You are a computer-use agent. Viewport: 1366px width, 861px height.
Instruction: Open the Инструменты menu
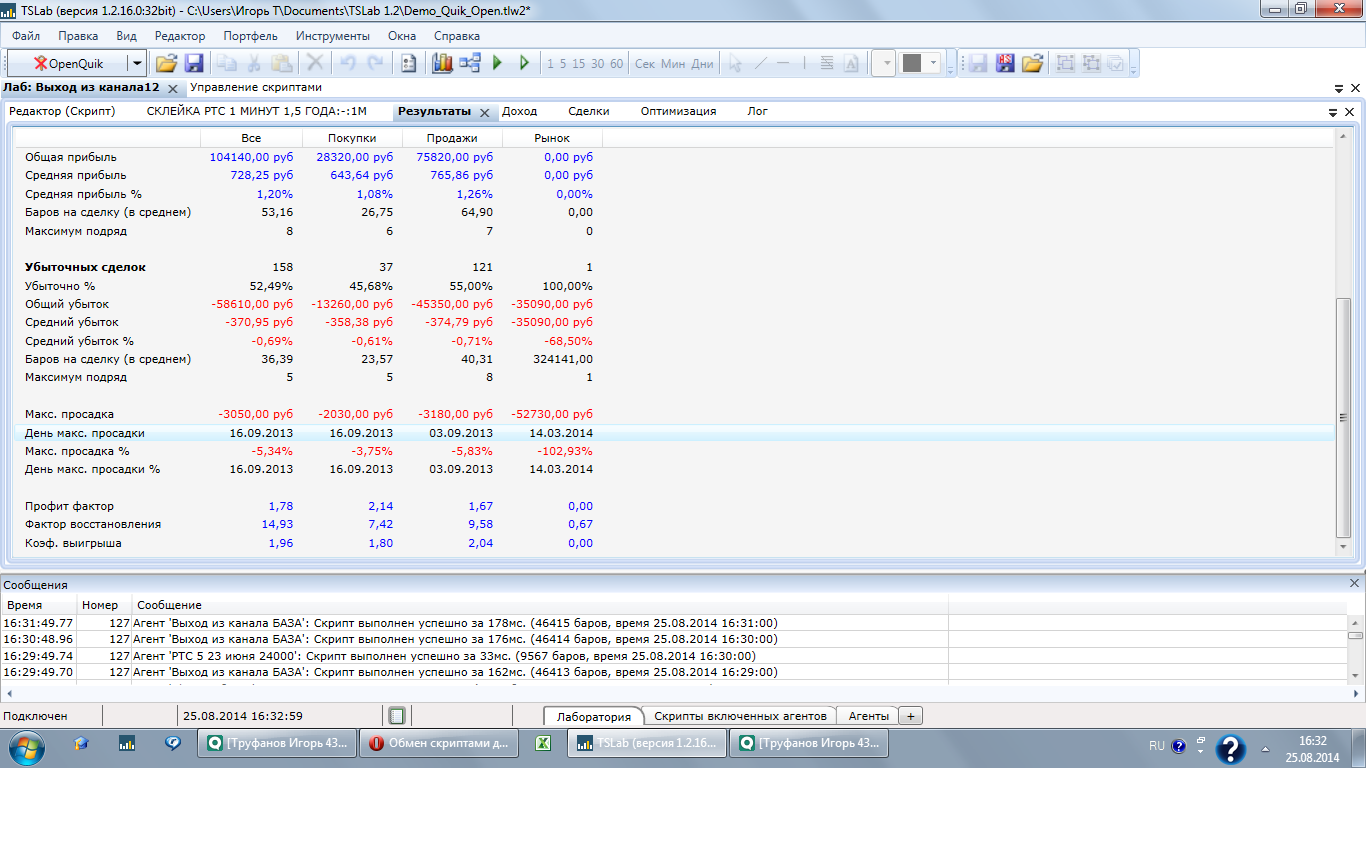point(332,36)
